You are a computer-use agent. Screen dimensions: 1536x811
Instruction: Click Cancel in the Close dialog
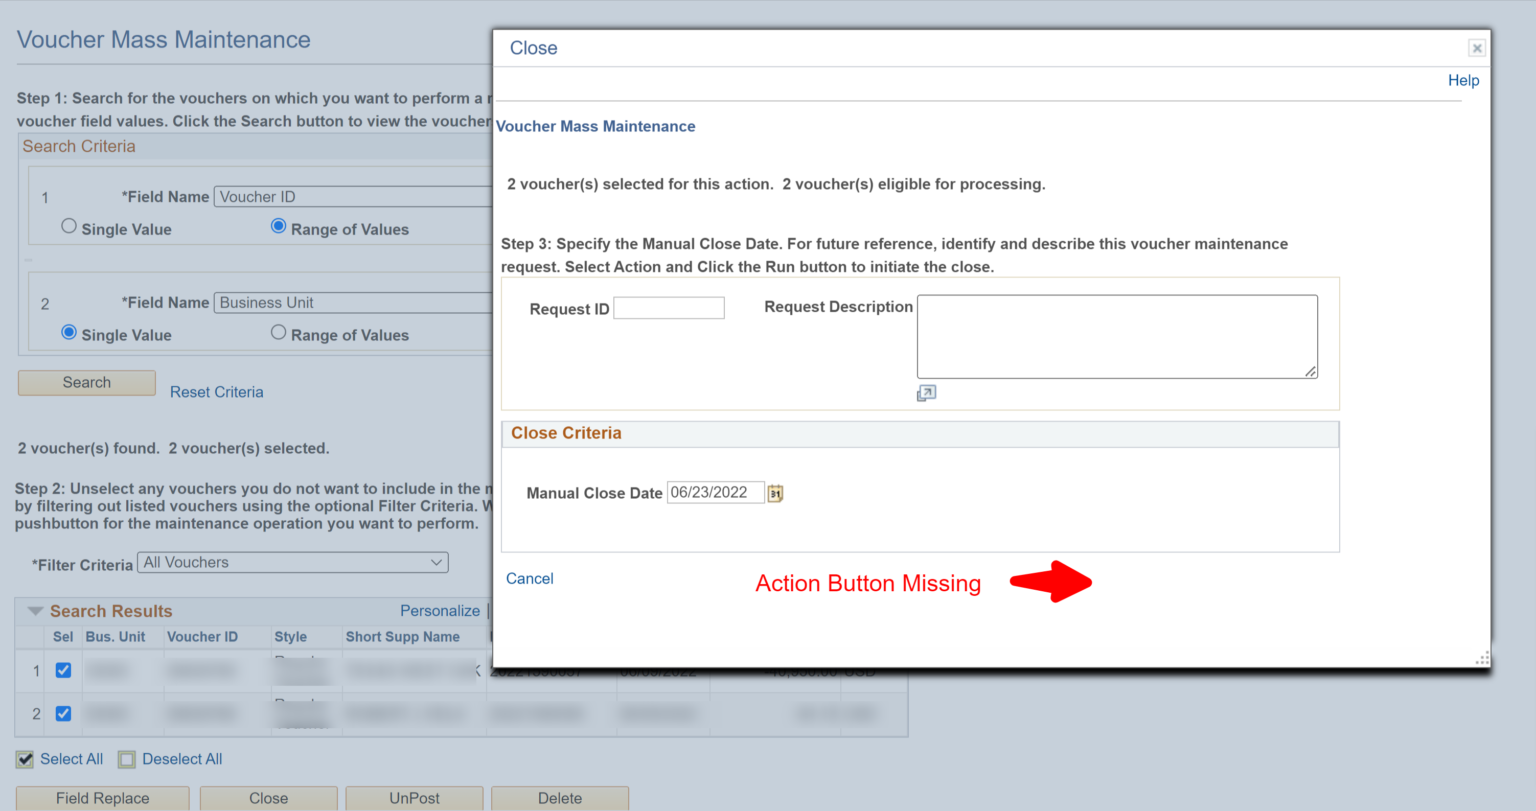529,579
